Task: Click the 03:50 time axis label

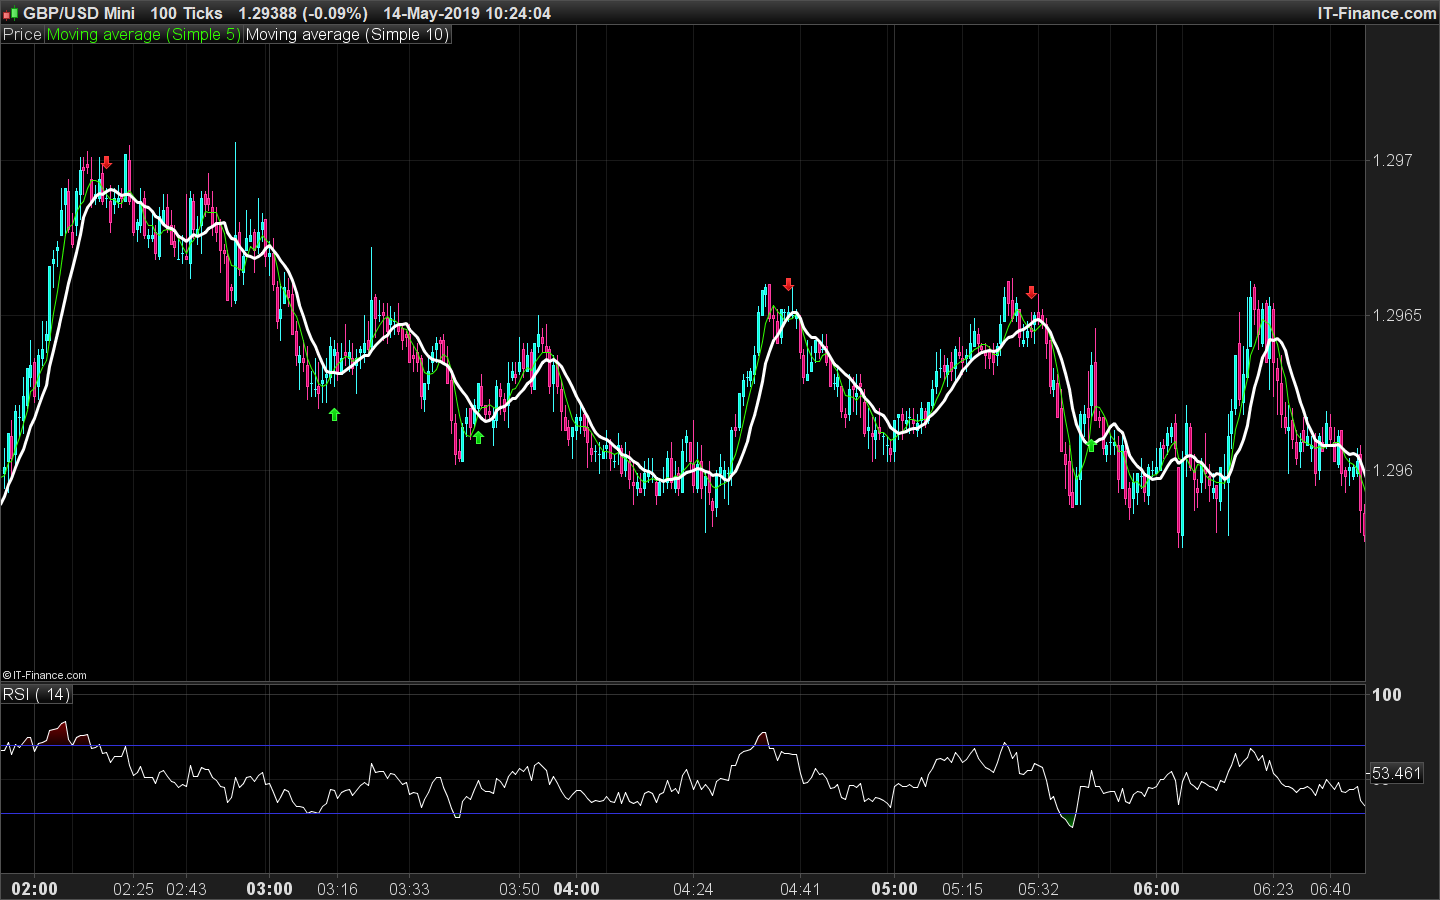Action: 519,889
